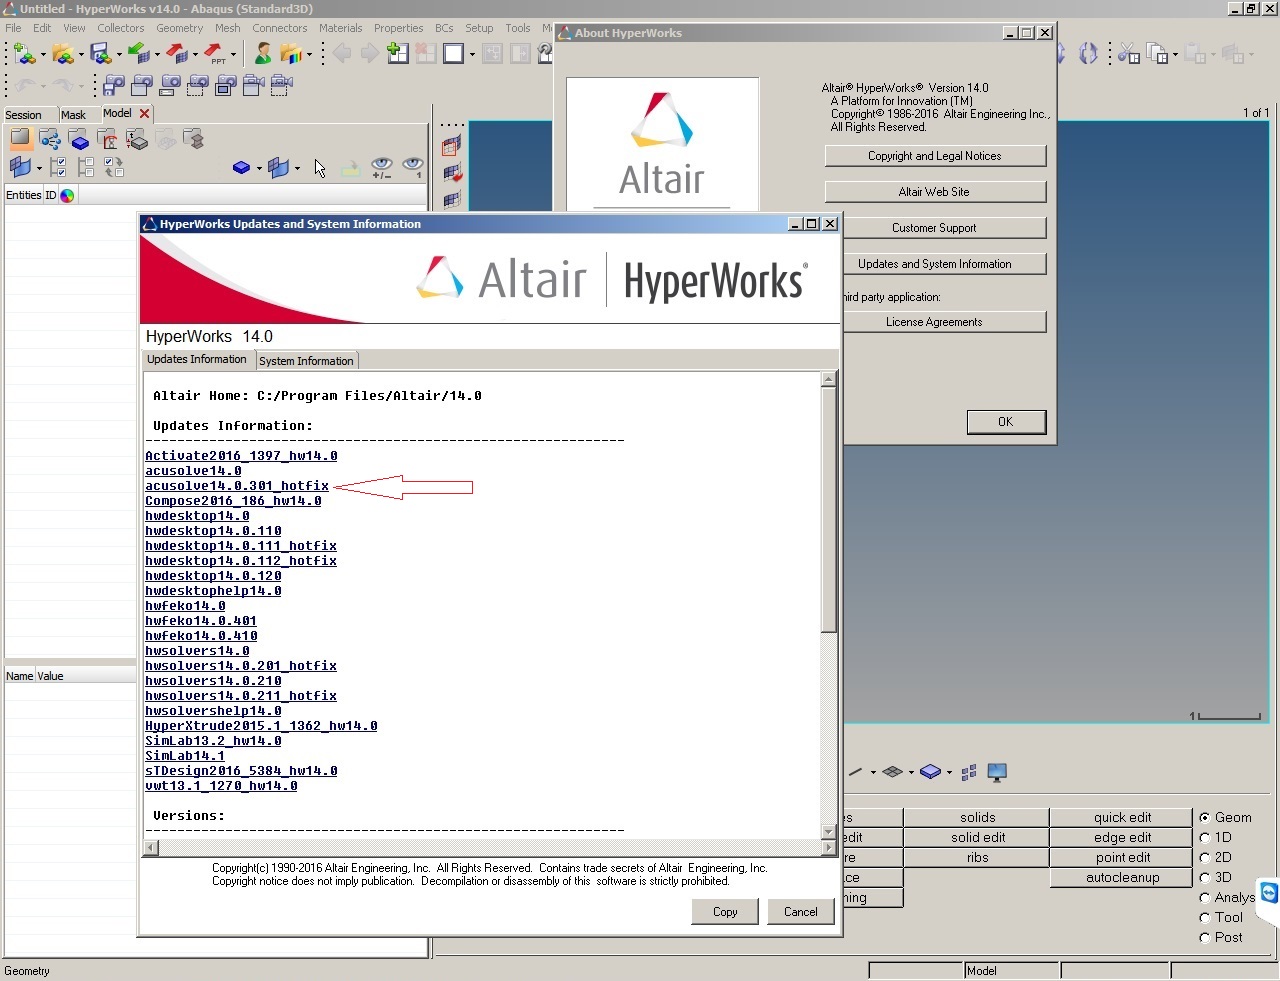Image resolution: width=1280 pixels, height=981 pixels.
Task: Expand the Open Model dropdown arrow
Action: (81, 54)
